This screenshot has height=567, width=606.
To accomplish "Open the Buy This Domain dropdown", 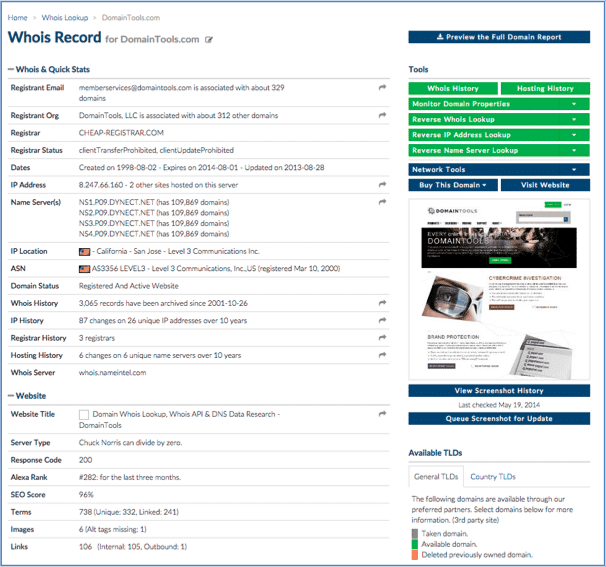I will 453,185.
